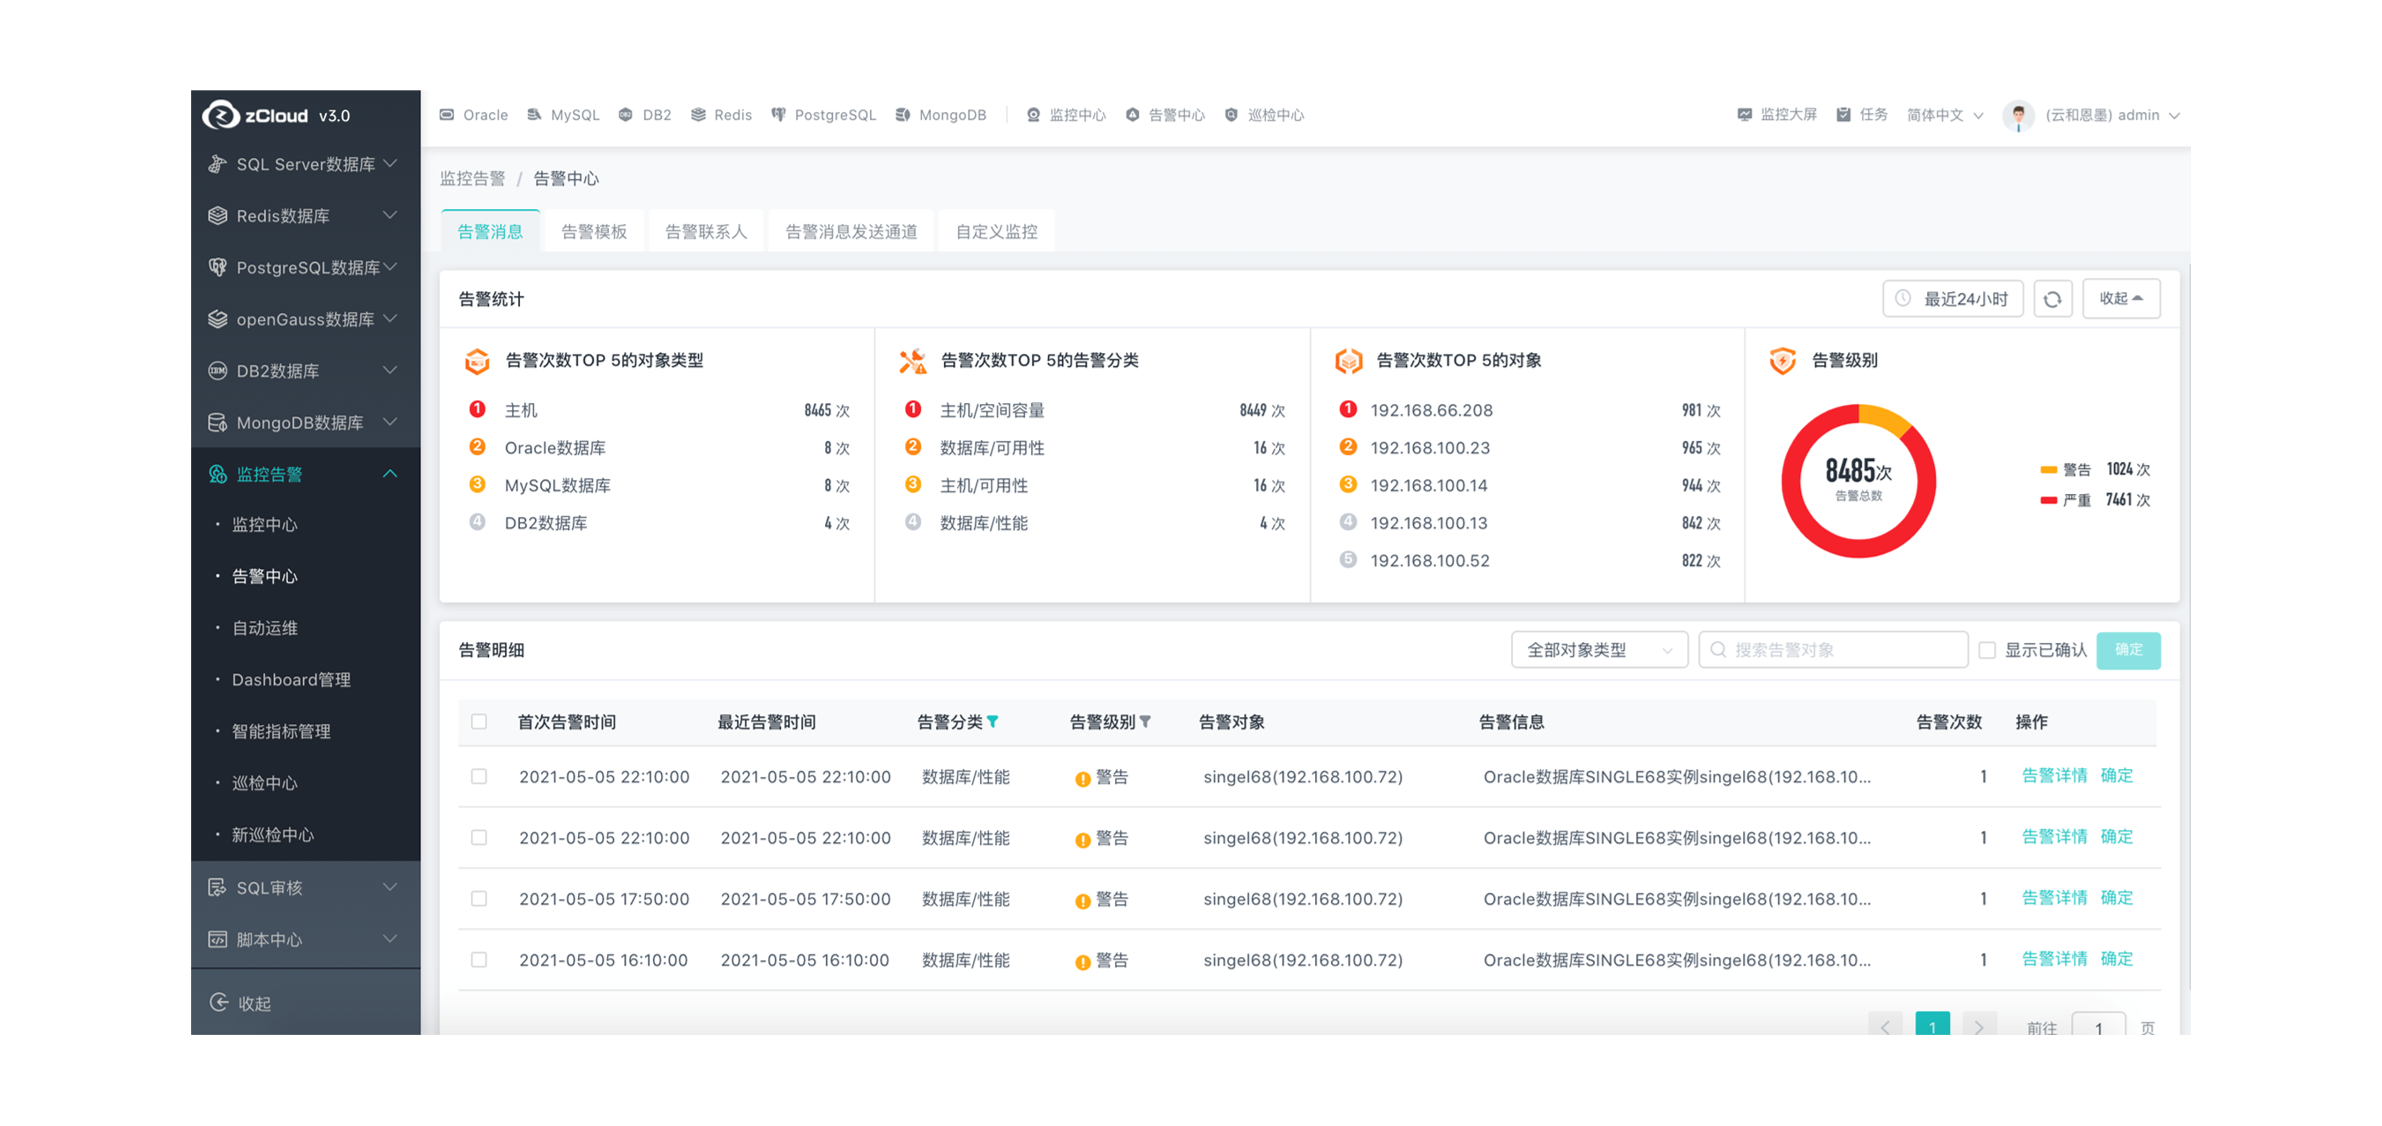Viewport: 2382px width, 1126px height.
Task: Open 告警详情 link for the first alarm
Action: click(x=2054, y=776)
